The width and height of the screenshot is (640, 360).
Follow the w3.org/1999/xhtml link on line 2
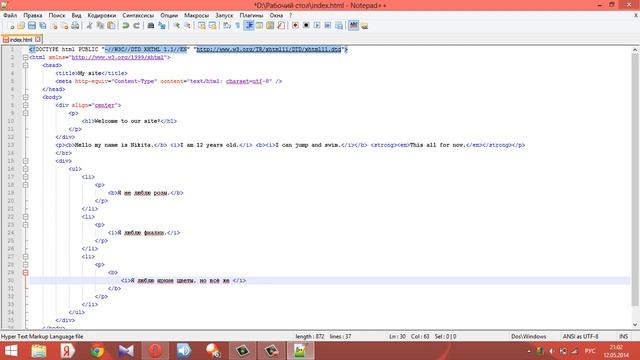(x=118, y=58)
